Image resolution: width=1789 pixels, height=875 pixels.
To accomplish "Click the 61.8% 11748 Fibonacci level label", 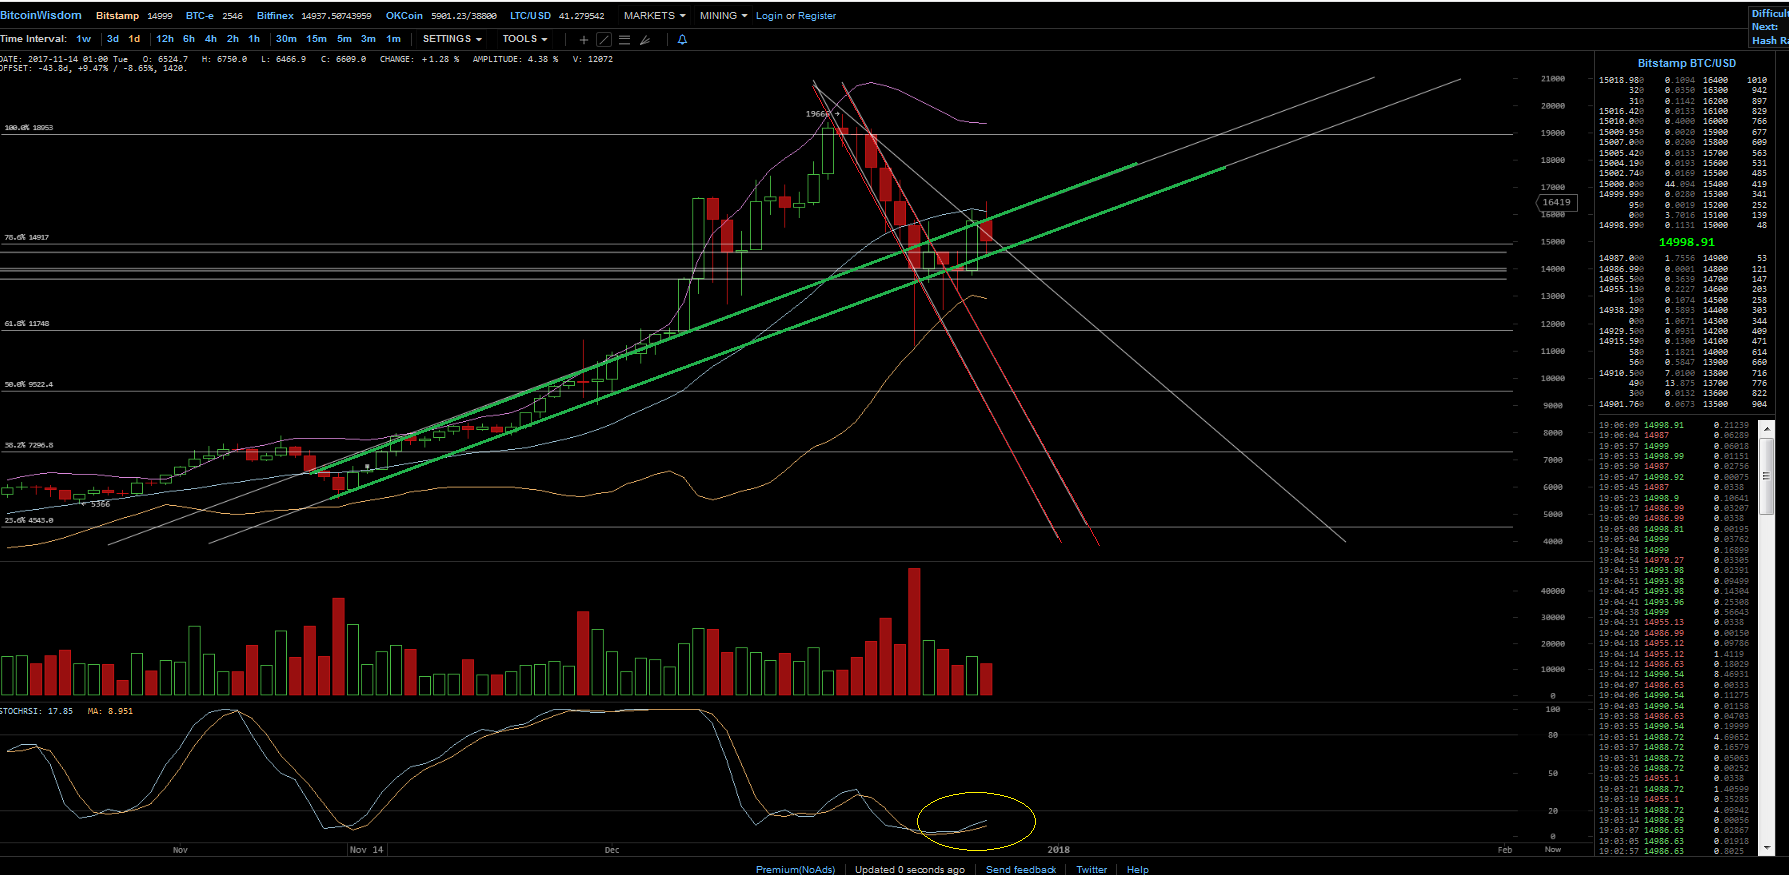I will (x=26, y=324).
